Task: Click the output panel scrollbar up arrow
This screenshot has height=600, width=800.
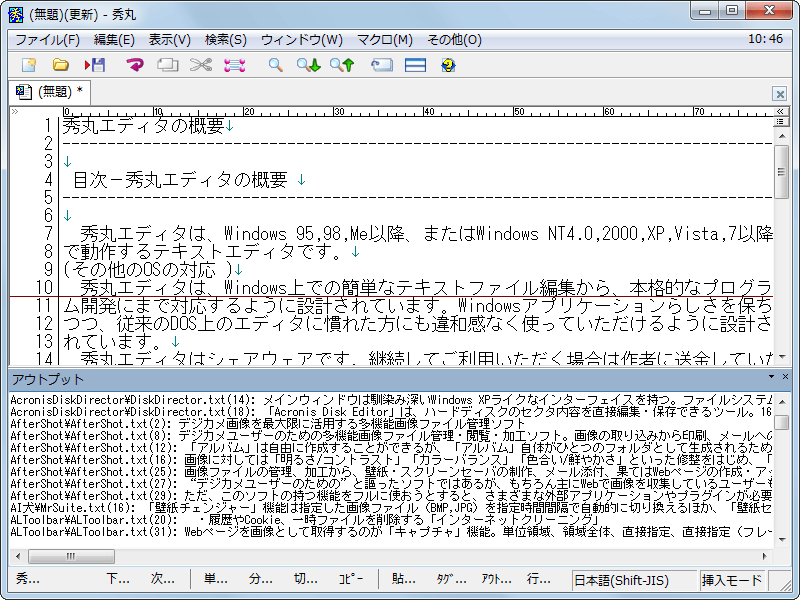Action: 782,402
